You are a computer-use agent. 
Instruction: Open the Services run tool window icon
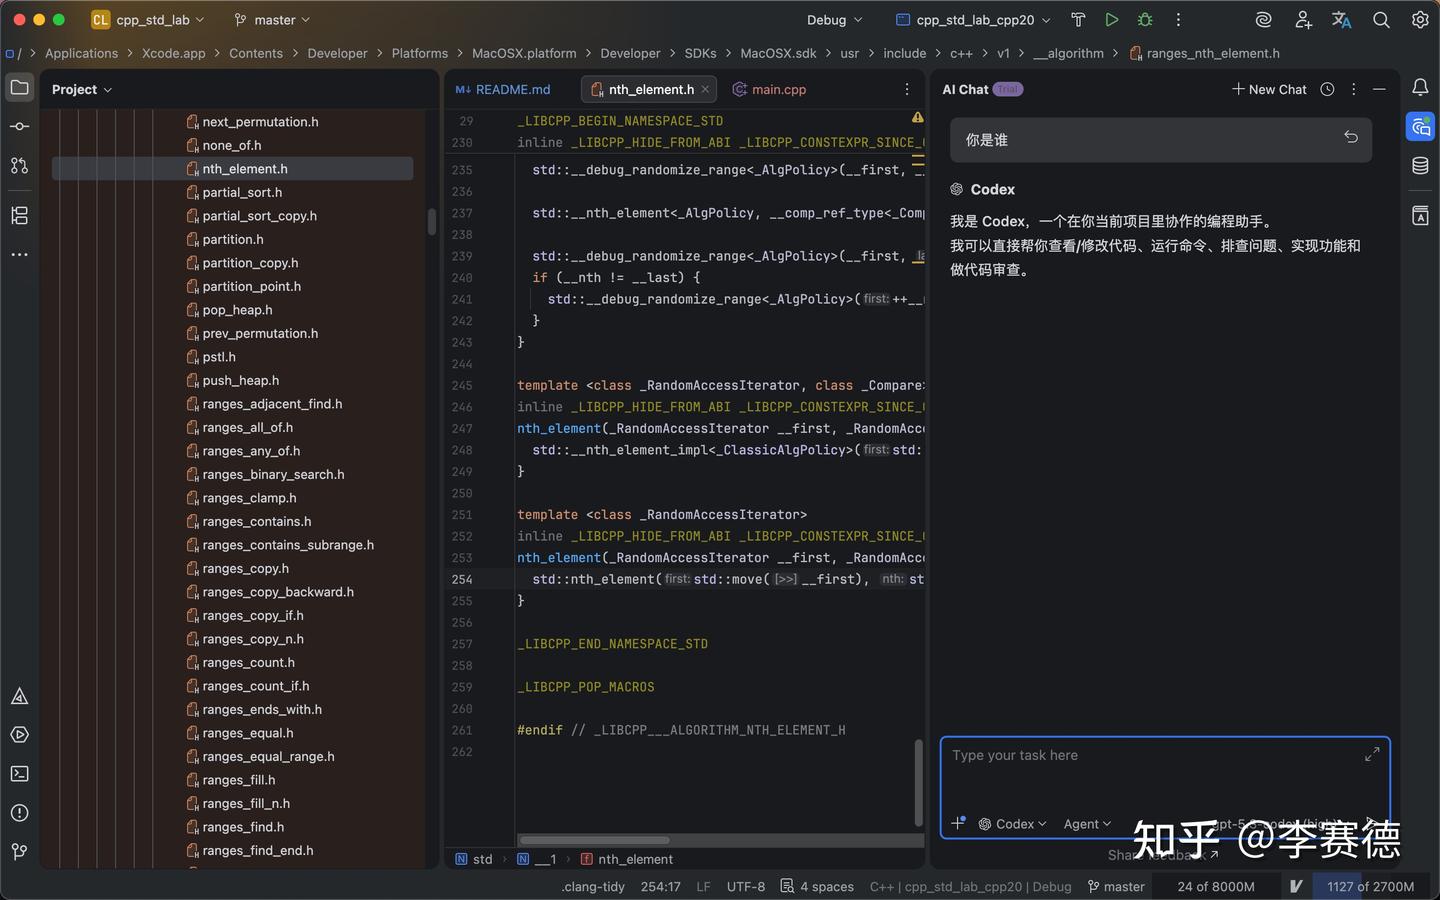[x=19, y=735]
